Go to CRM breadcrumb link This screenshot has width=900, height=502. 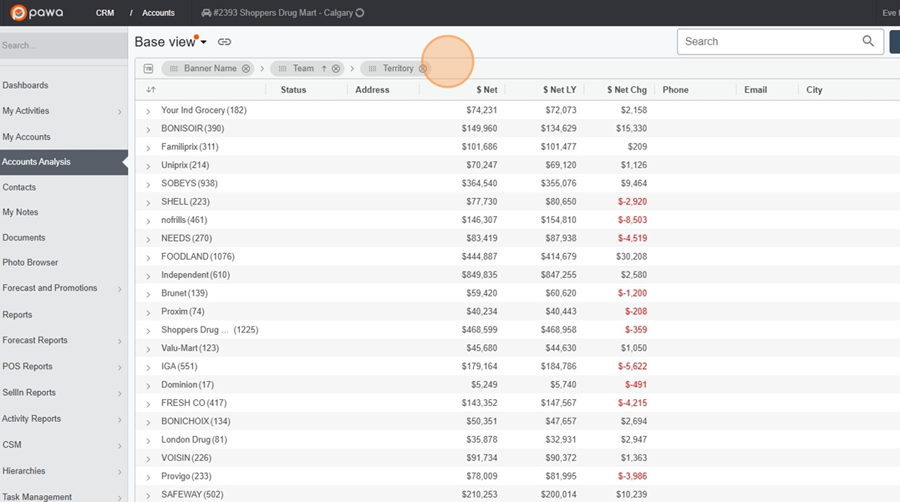pos(105,13)
